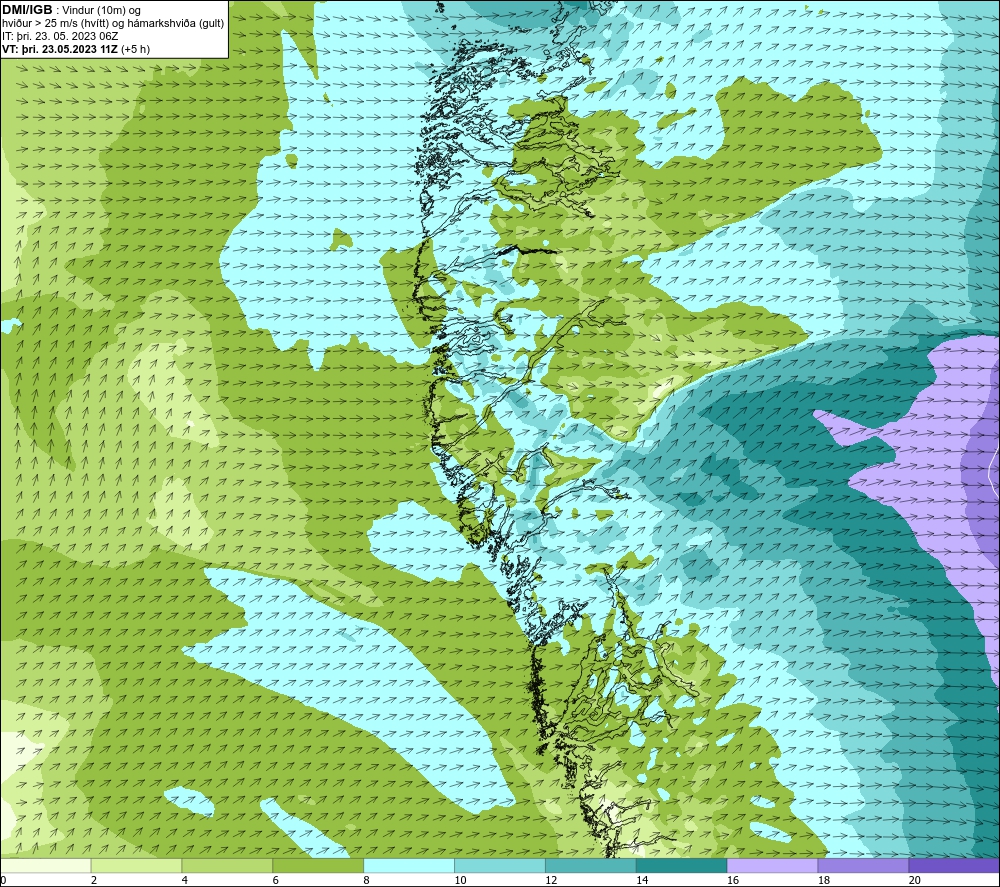This screenshot has width=1000, height=887.
Task: Click the above 20 m/s dark violet swatch
Action: [954, 865]
